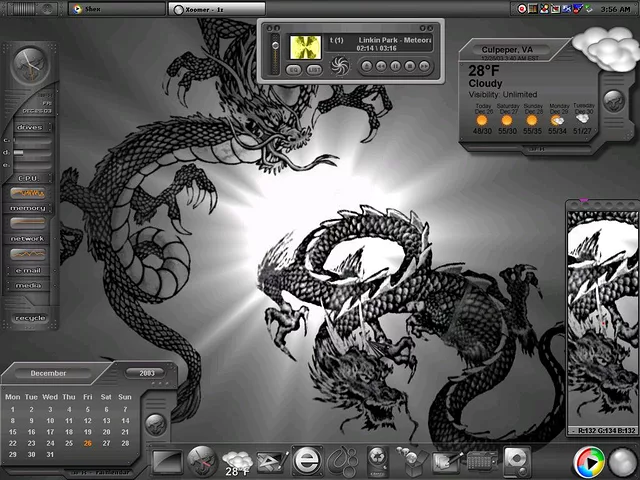Change the December month selector
The width and height of the screenshot is (640, 480).
coord(51,373)
